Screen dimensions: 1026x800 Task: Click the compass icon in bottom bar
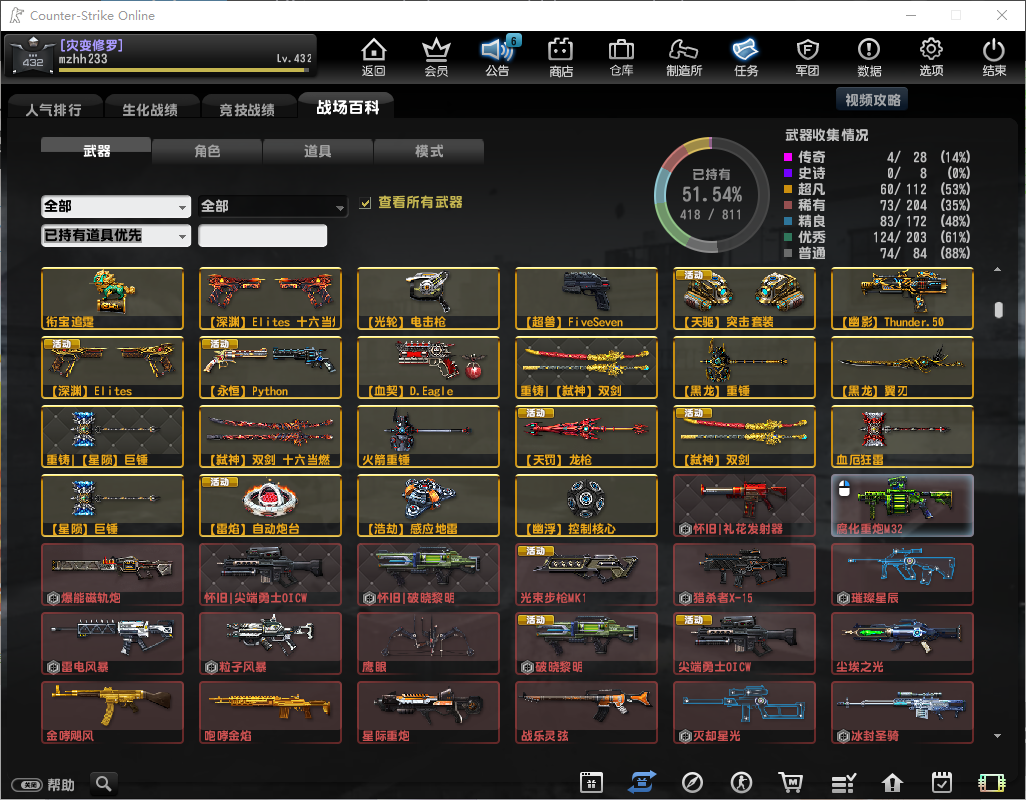(692, 783)
